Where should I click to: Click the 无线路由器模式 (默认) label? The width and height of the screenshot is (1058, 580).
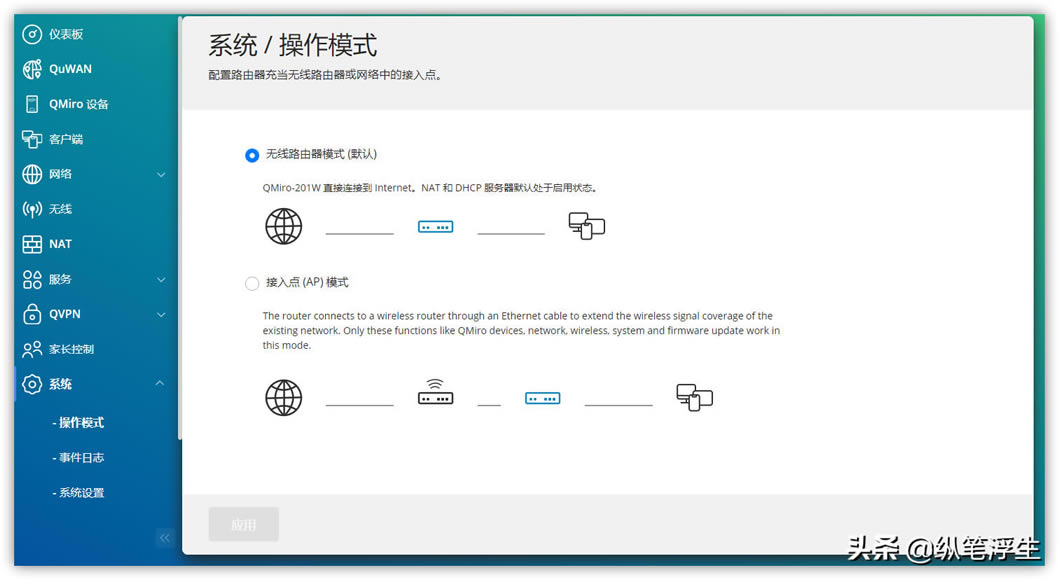click(x=321, y=154)
